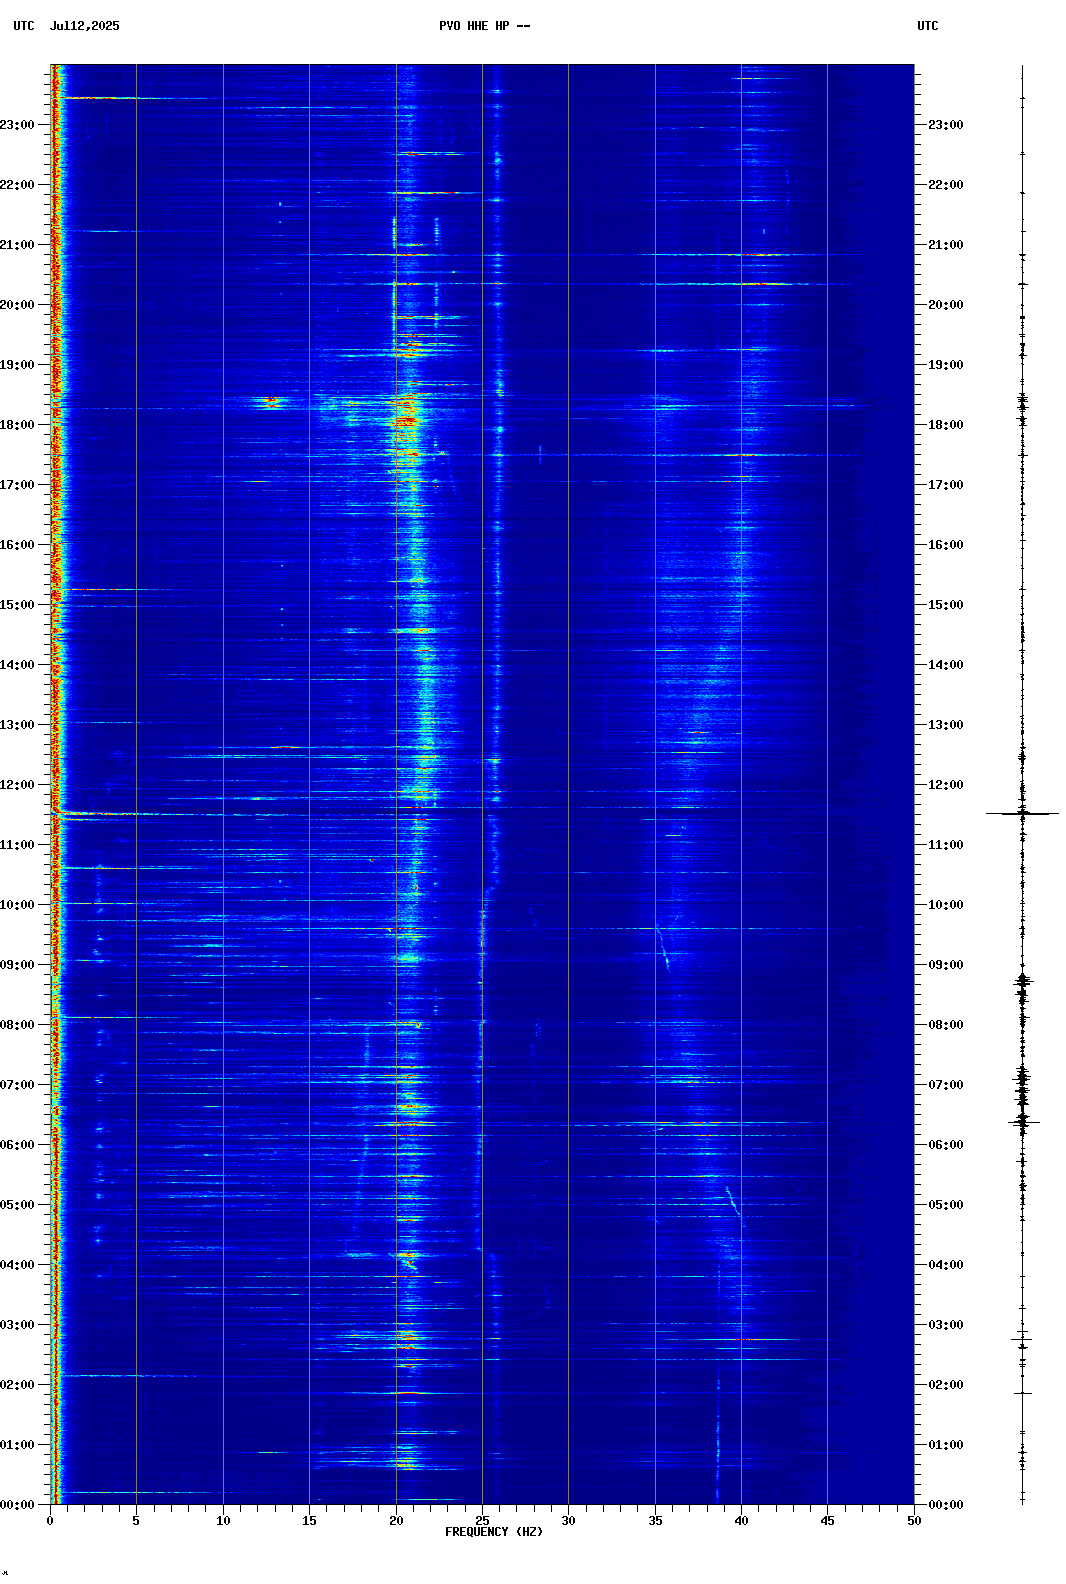Viewport: 1066px width, 1584px height.
Task: Pick the 15:00 label on the right time axis
Action: [x=946, y=605]
